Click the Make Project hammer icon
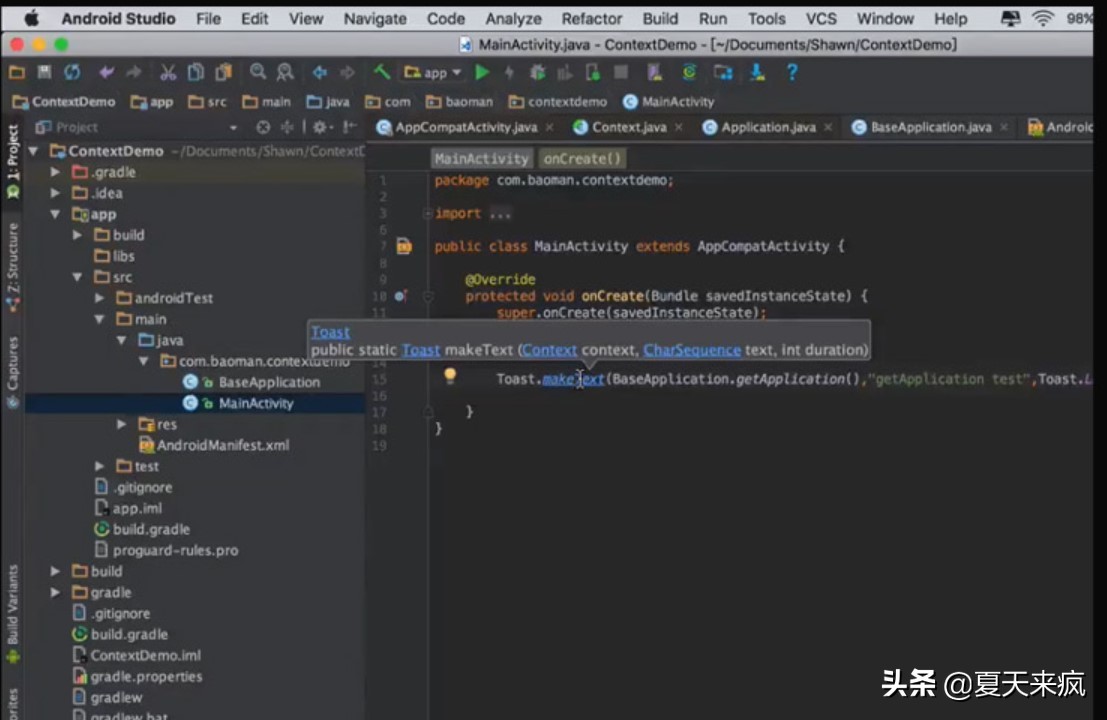Viewport: 1107px width, 720px height. click(x=381, y=72)
